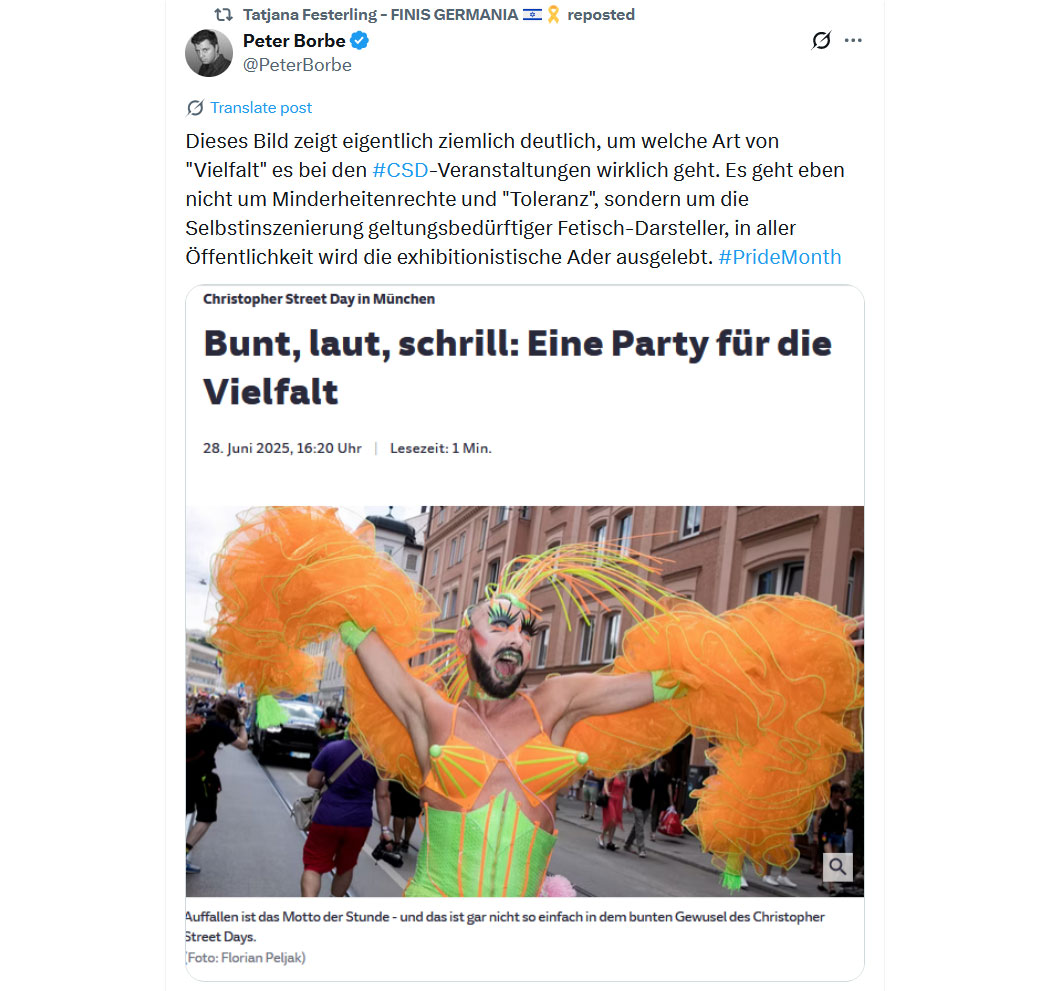Image resolution: width=1050 pixels, height=991 pixels.
Task: Click the Israel flag emoji in reposter name
Action: tap(532, 14)
